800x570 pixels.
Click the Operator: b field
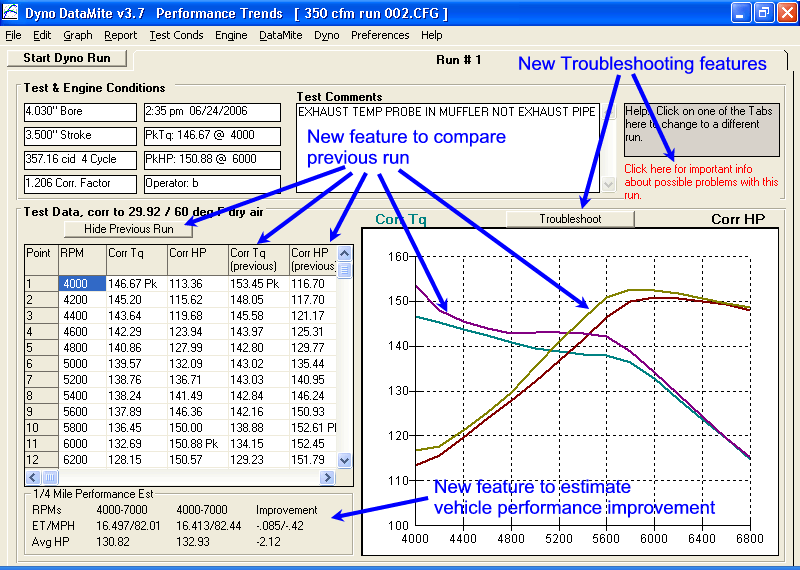(212, 184)
